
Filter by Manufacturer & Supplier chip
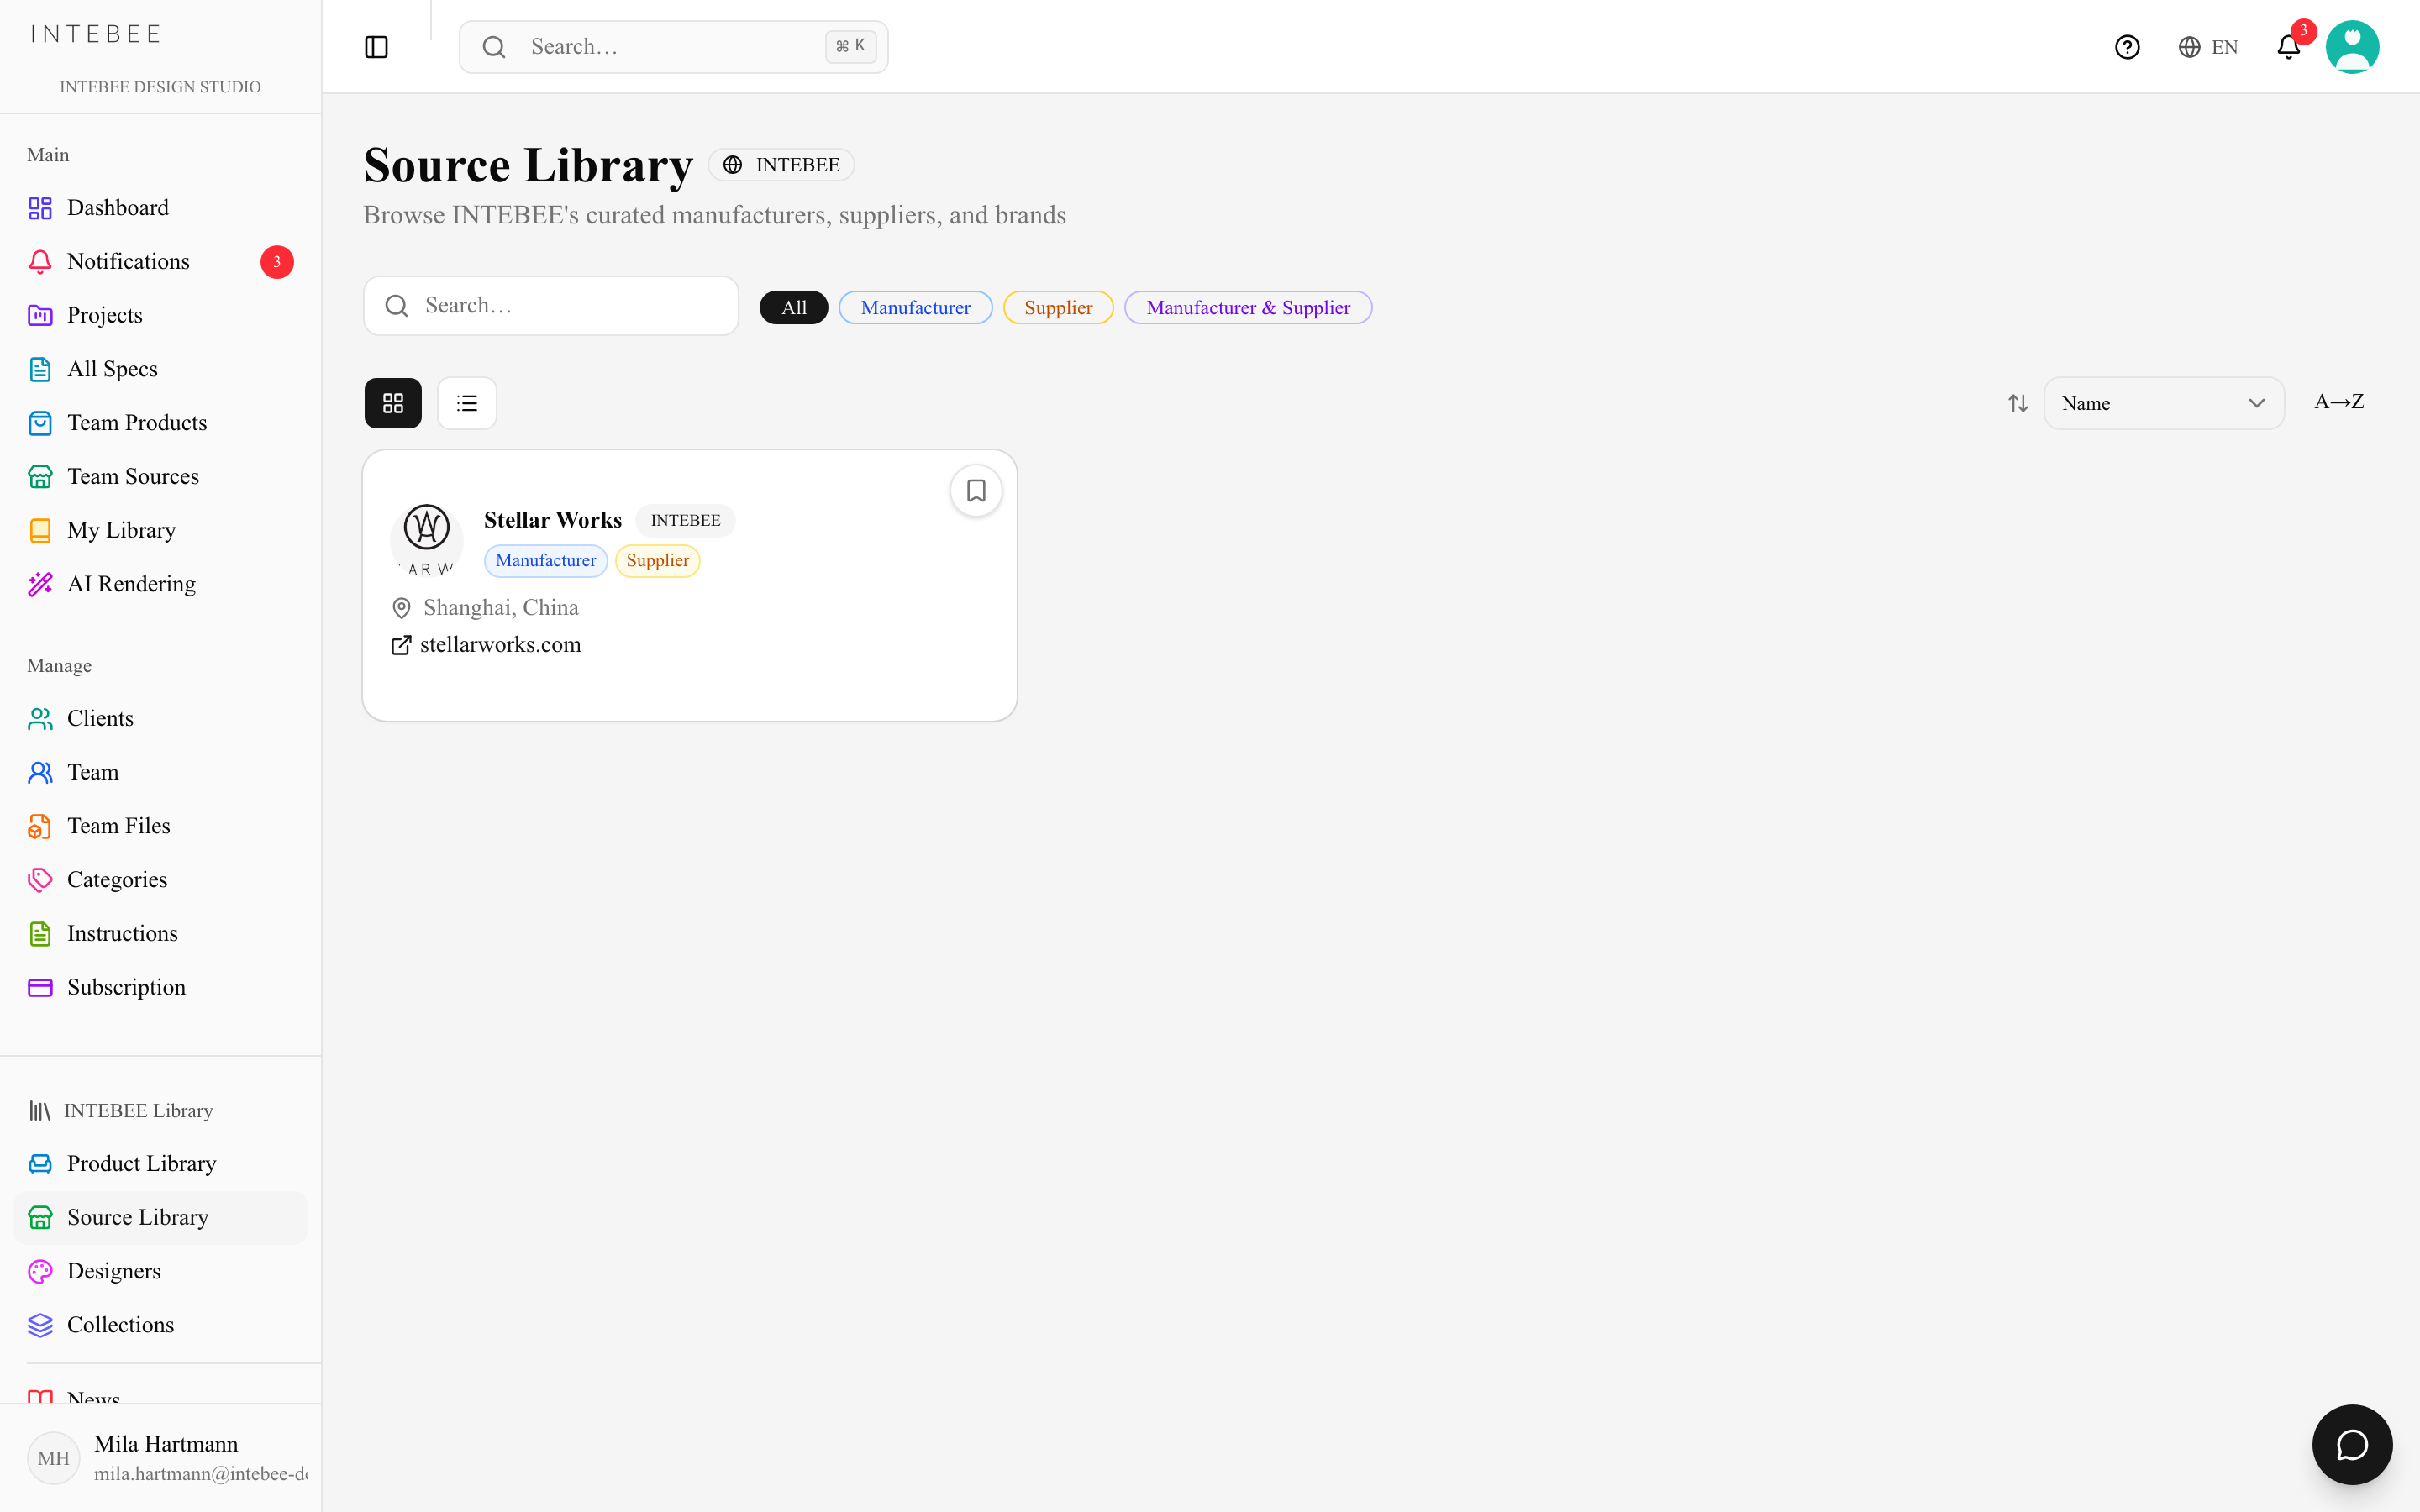pyautogui.click(x=1248, y=307)
